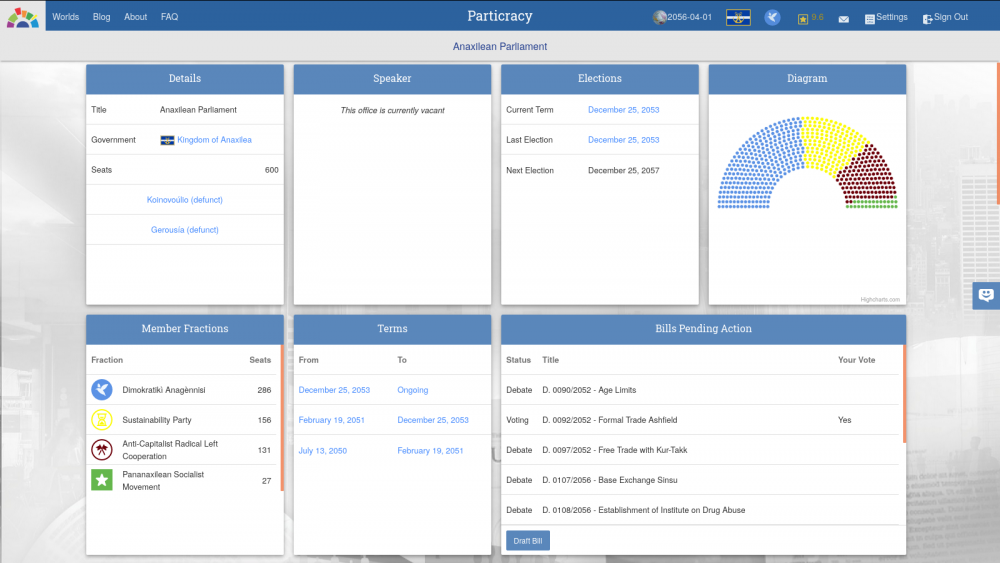Open the chat widget on right edge
Image resolution: width=1000 pixels, height=563 pixels.
click(986, 295)
